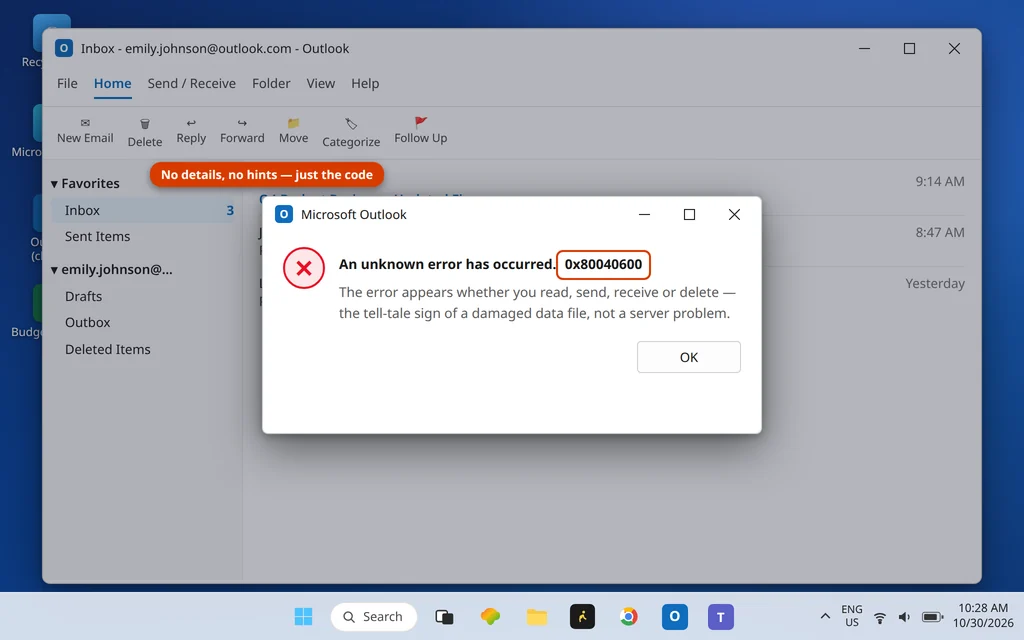Click the taskbar Search box
Image resolution: width=1024 pixels, height=640 pixels.
(374, 616)
